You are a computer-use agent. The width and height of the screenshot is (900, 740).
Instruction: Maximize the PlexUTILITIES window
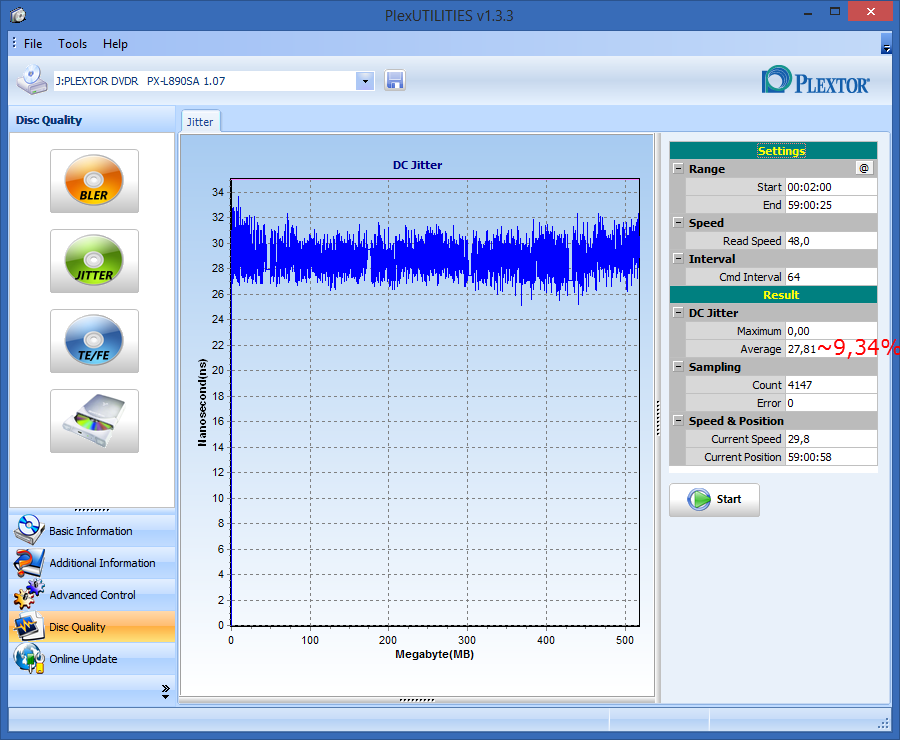click(x=835, y=12)
